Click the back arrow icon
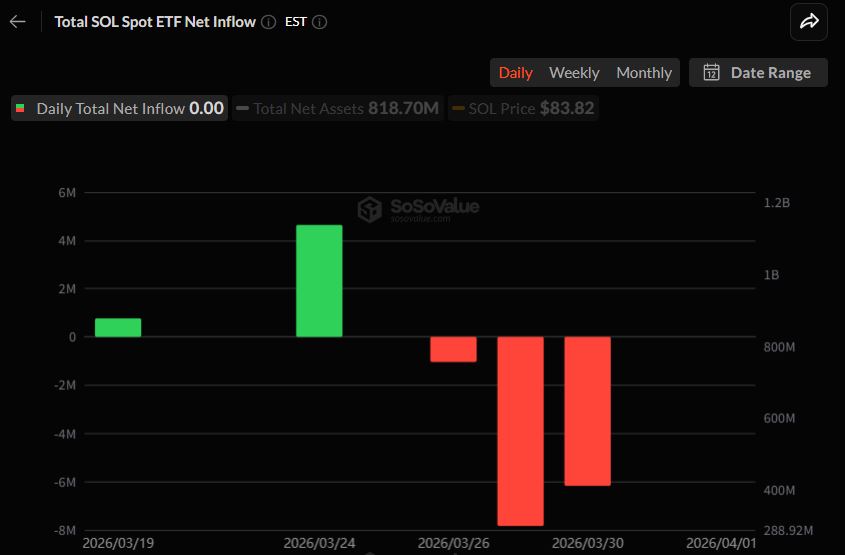The height and width of the screenshot is (555, 845). pyautogui.click(x=18, y=22)
